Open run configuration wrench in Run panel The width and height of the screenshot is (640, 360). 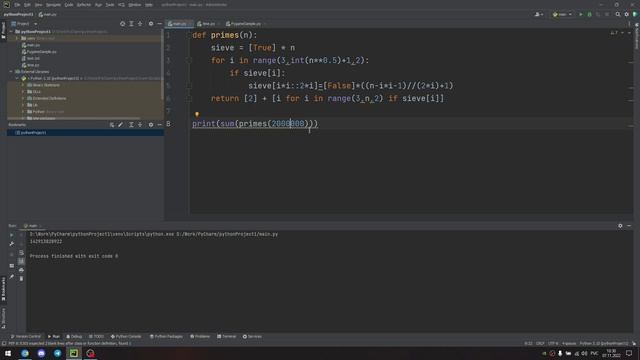pyautogui.click(x=11, y=244)
